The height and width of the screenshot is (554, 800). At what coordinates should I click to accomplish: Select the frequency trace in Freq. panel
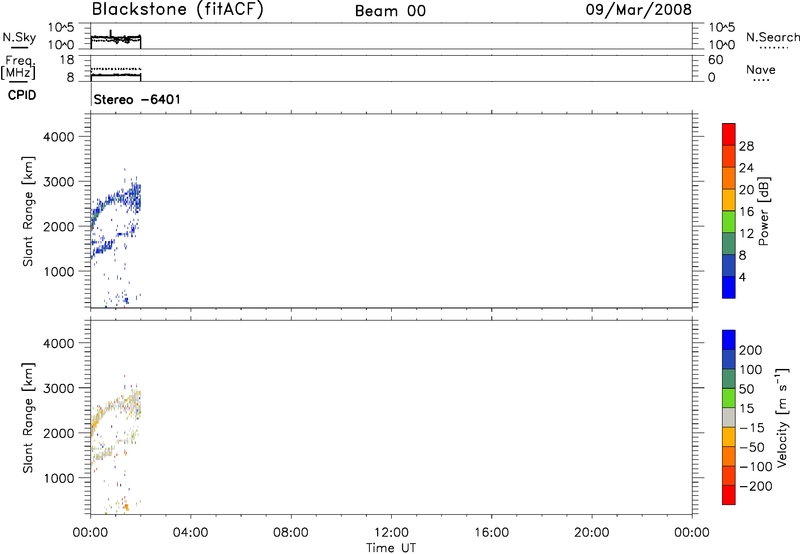pos(116,75)
